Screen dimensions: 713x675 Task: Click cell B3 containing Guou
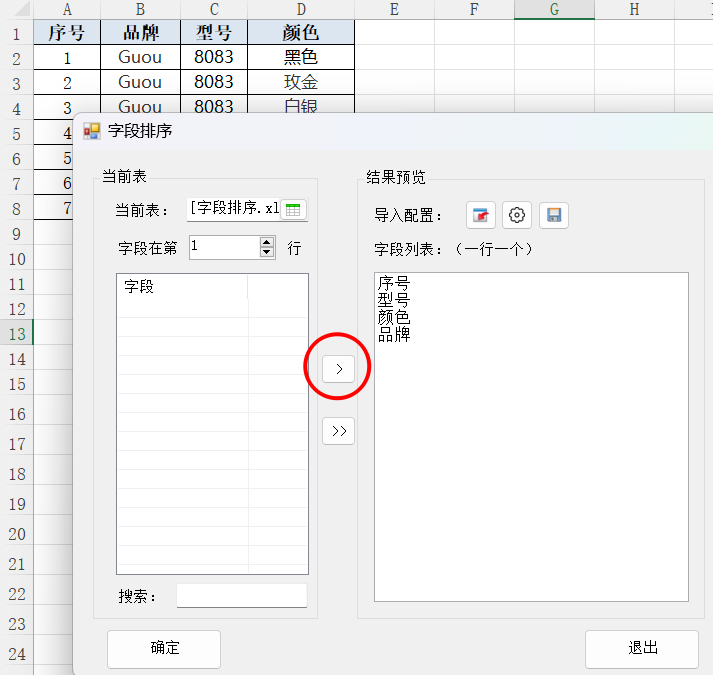click(141, 82)
